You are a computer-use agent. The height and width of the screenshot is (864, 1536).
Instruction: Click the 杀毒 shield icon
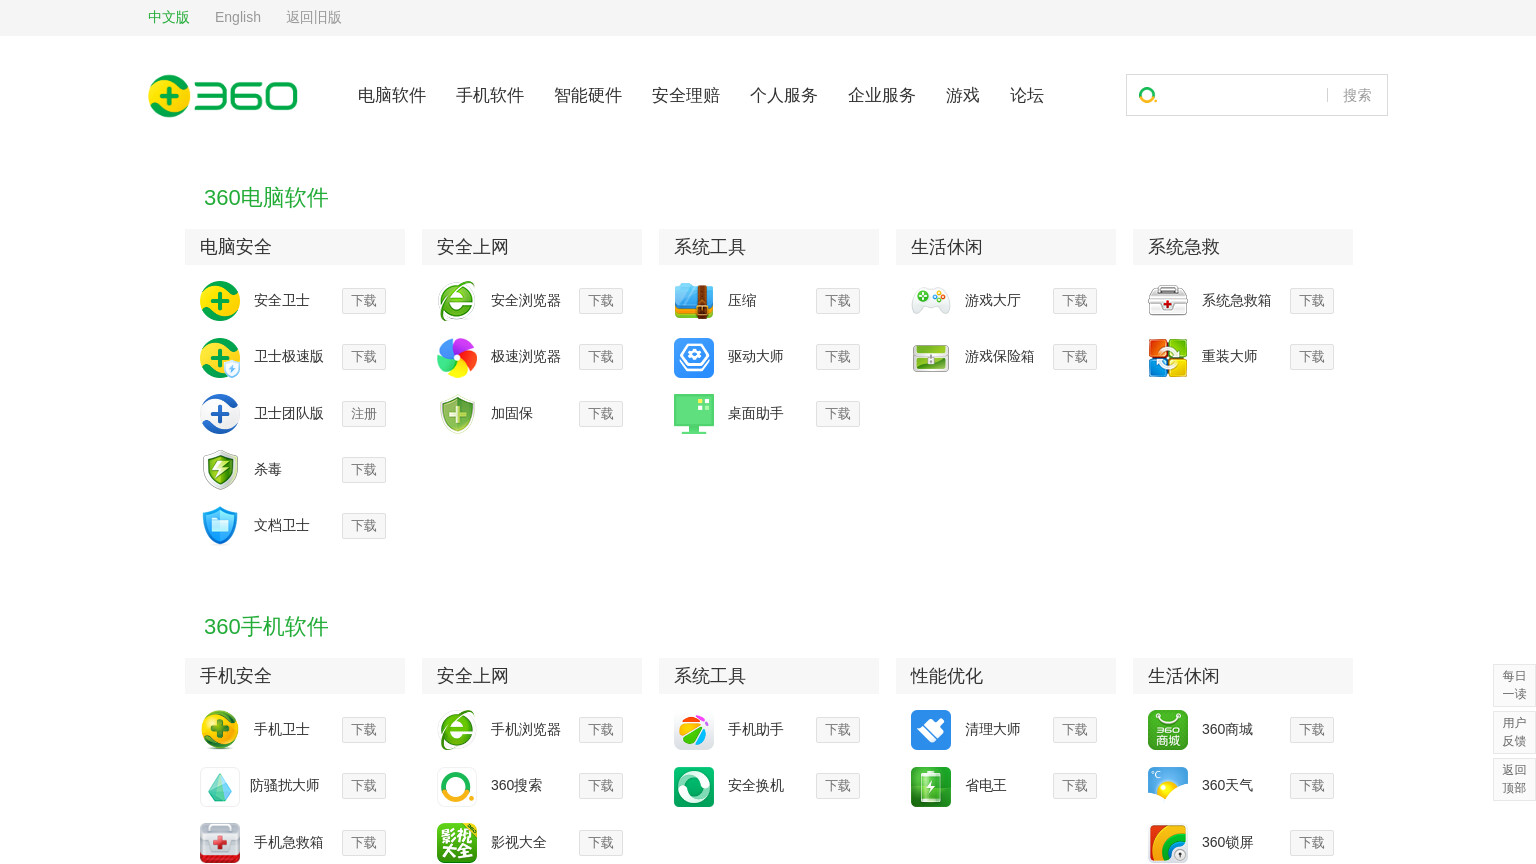pos(220,470)
